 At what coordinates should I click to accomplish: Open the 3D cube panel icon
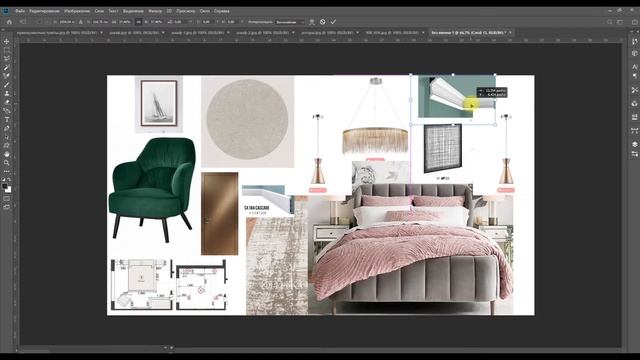coord(634,53)
